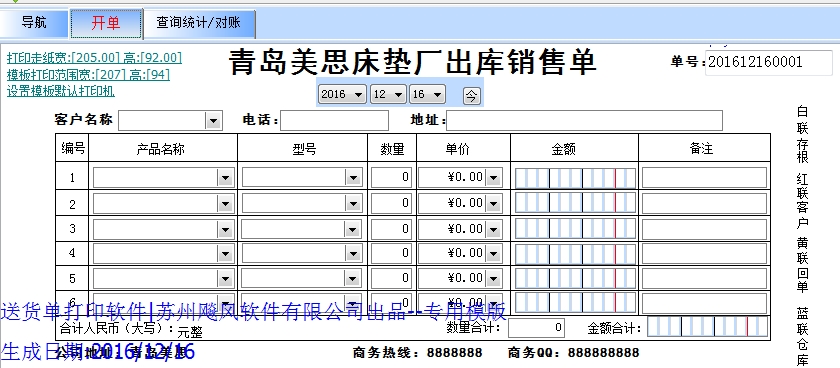Screen dimensions: 840x368
Task: Click the 备注 field in row 6
Action: point(704,303)
